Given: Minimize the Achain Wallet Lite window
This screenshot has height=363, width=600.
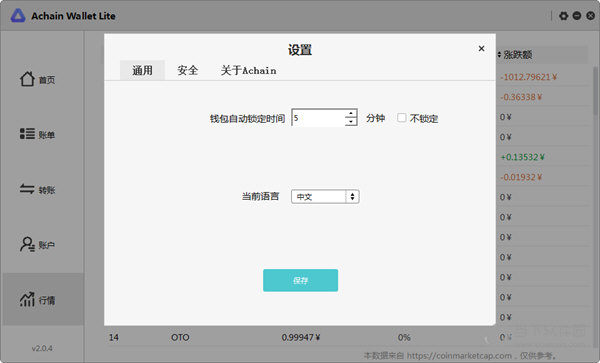Looking at the screenshot, I should (x=577, y=16).
